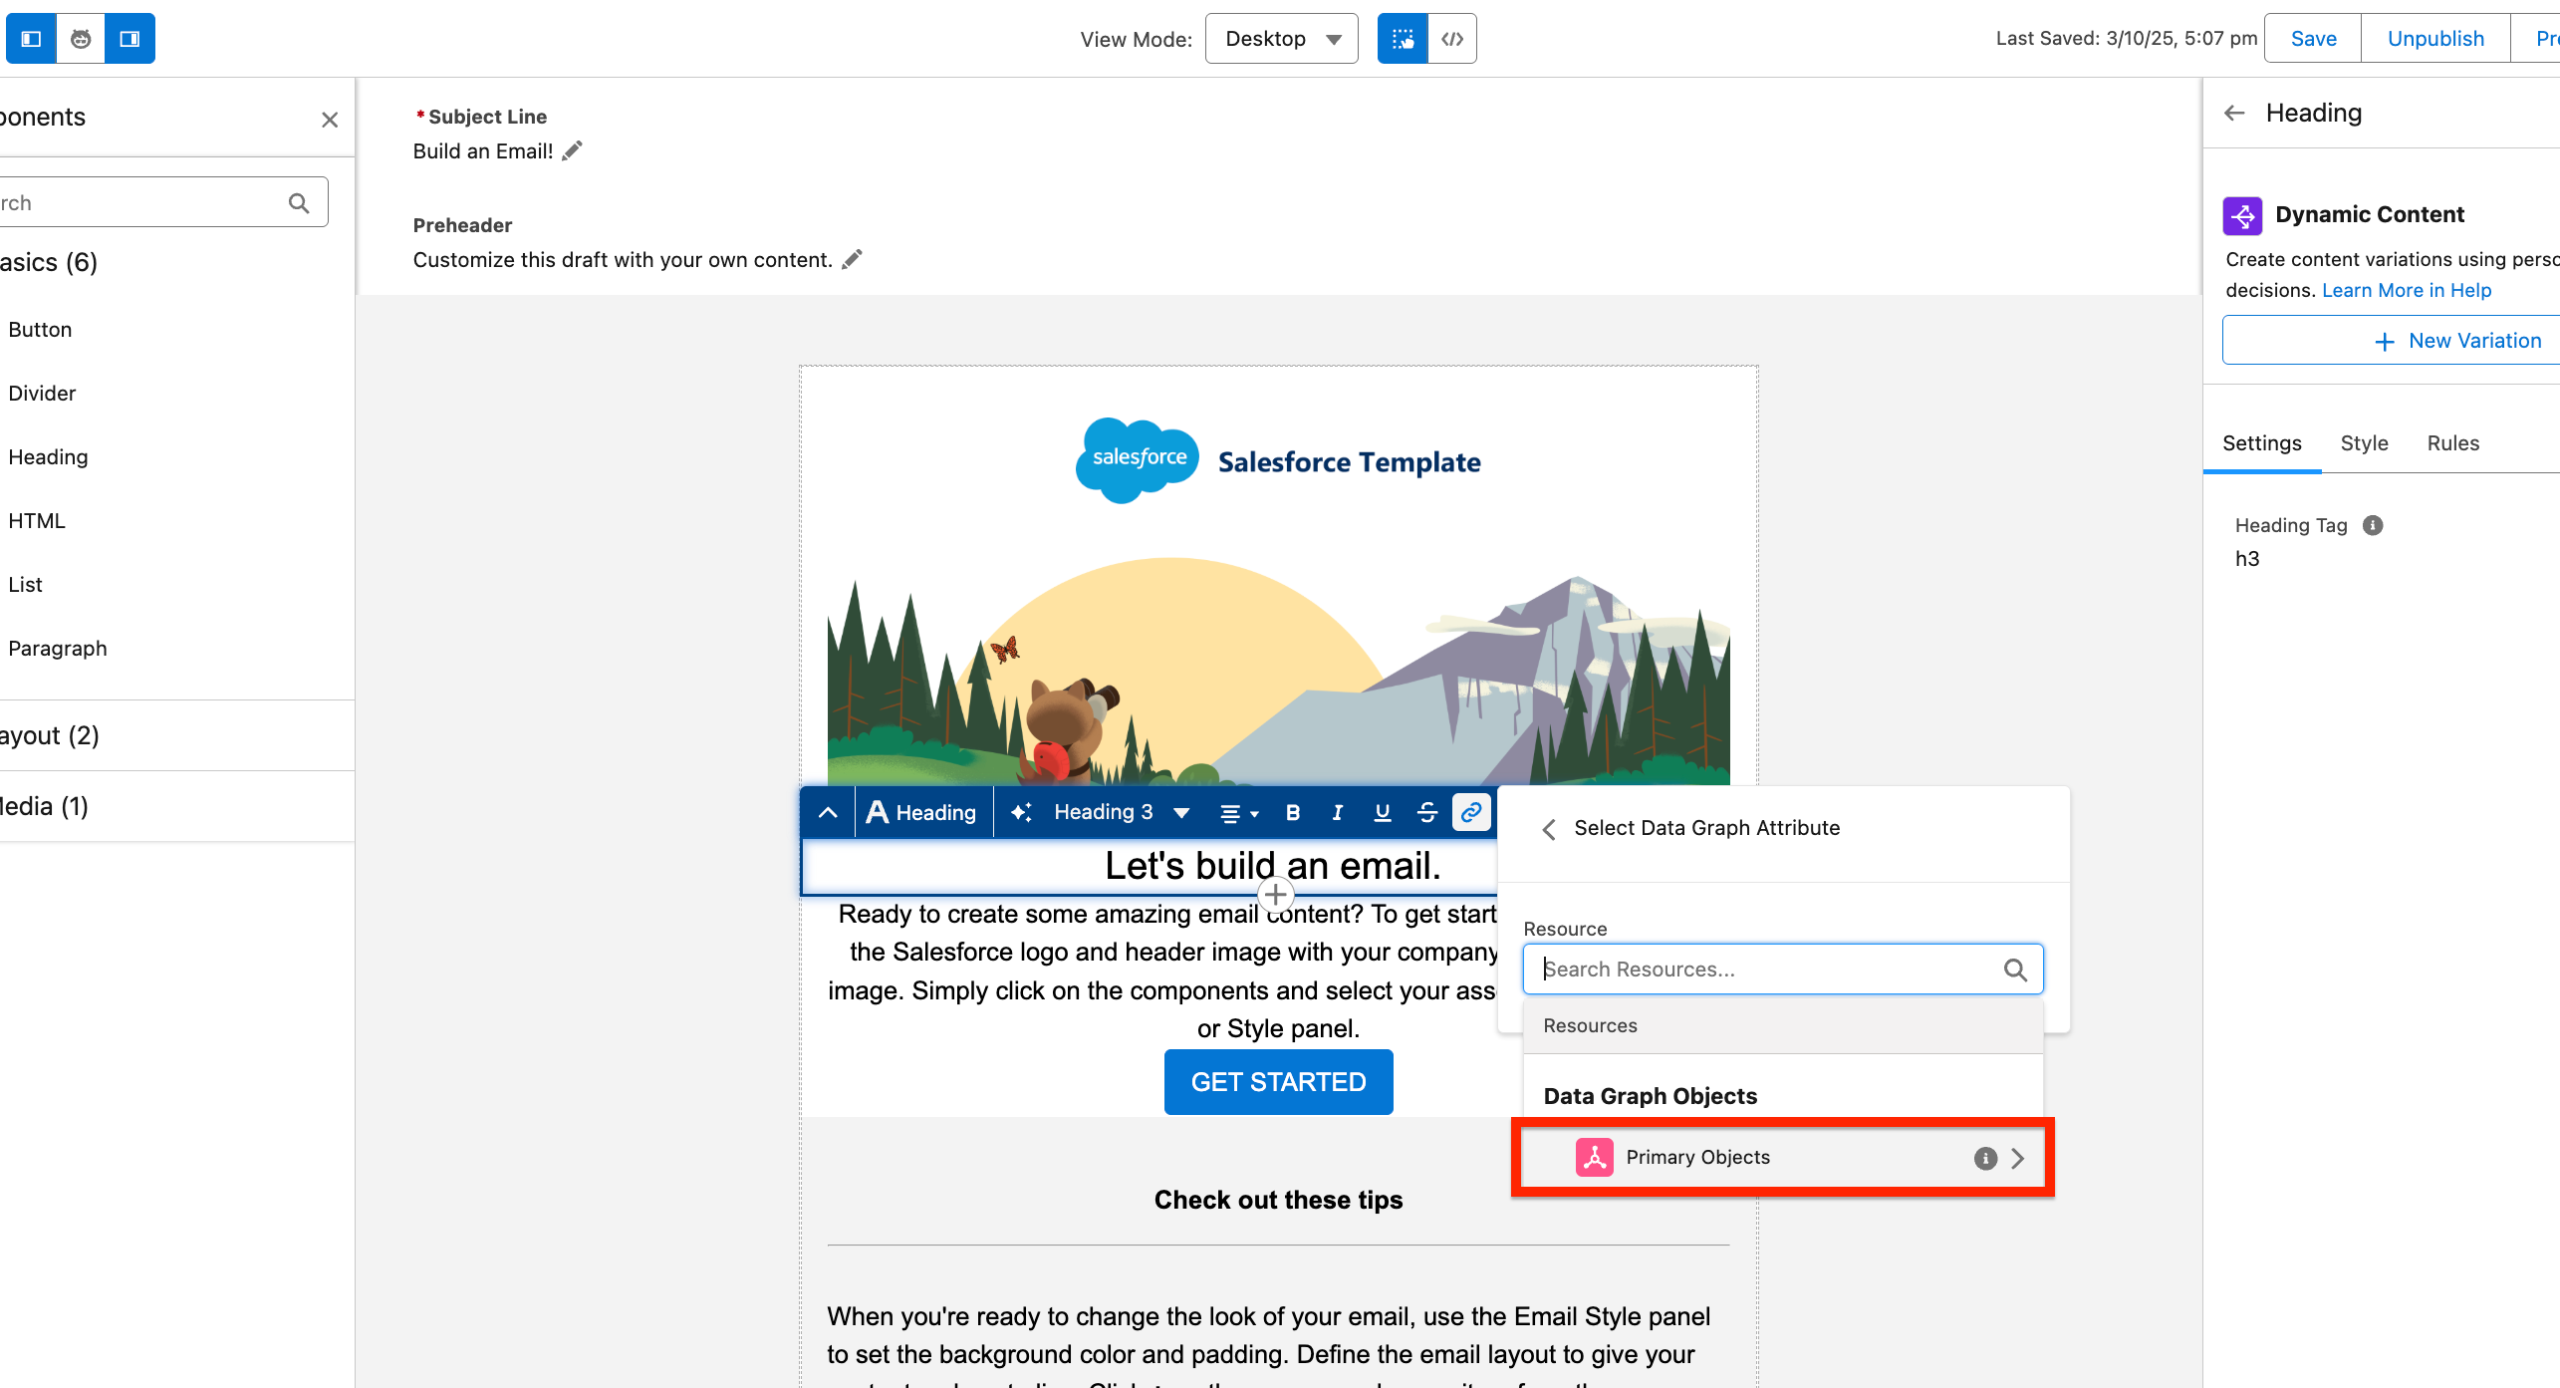Switch to the Style tab
Image resolution: width=2560 pixels, height=1388 pixels.
tap(2363, 443)
